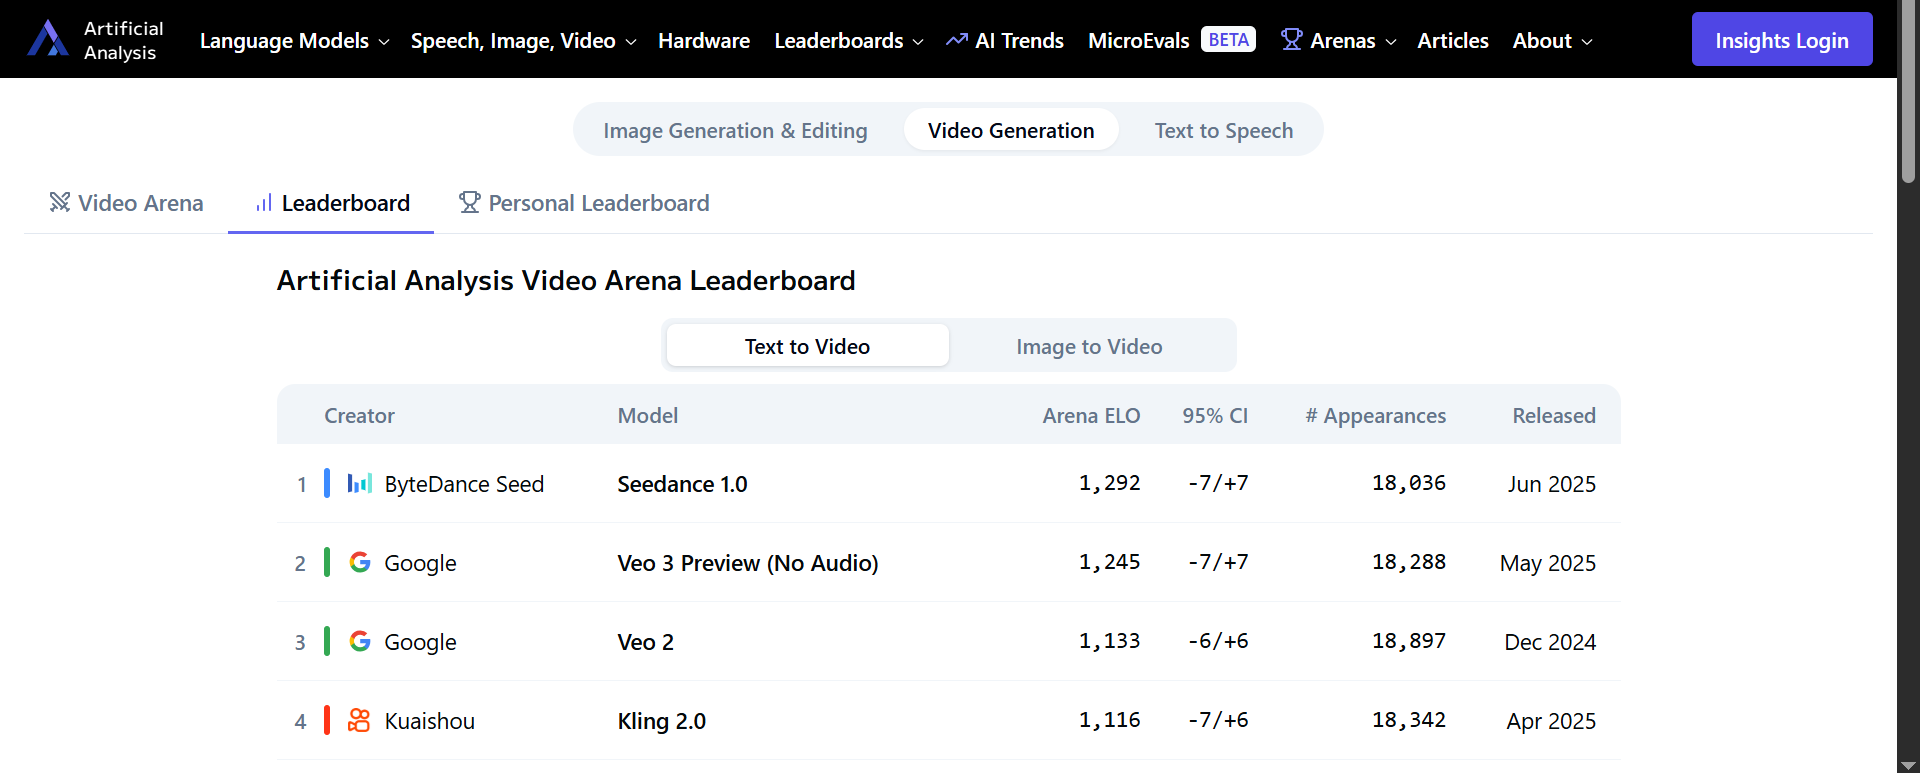1920x773 pixels.
Task: Click the Insights Login button
Action: coord(1782,40)
